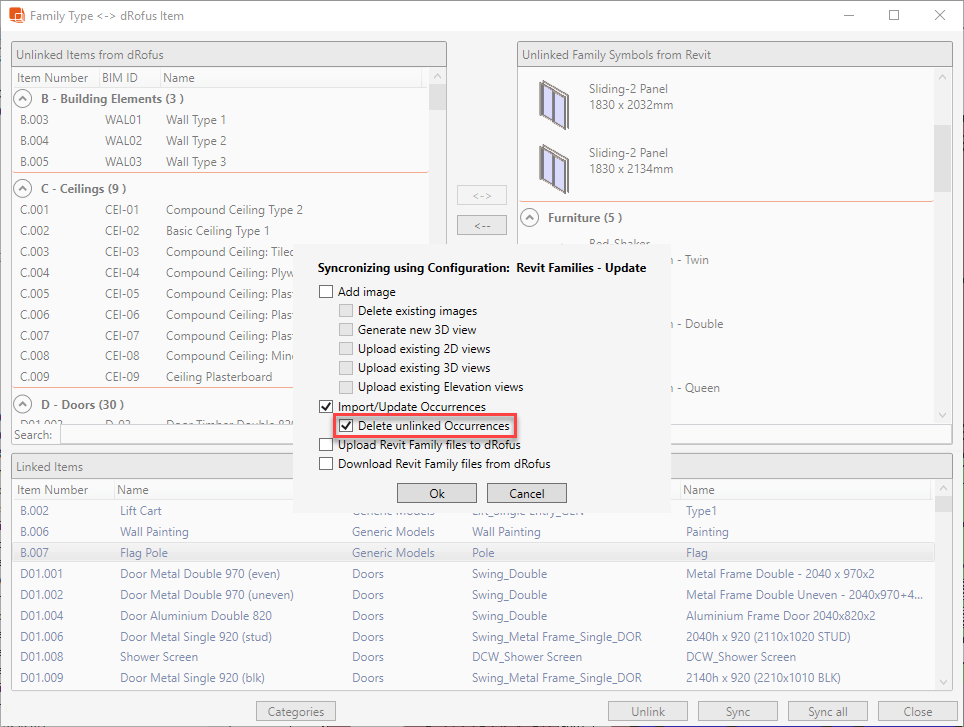
Task: Enable Upload Revit Family files to dRofus
Action: (x=326, y=445)
